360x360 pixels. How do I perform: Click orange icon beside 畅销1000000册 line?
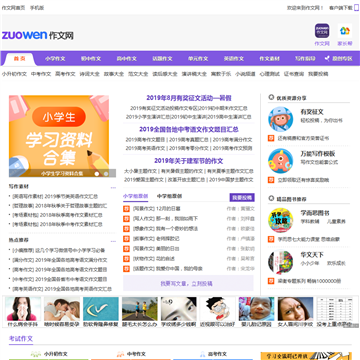[x=271, y=281]
